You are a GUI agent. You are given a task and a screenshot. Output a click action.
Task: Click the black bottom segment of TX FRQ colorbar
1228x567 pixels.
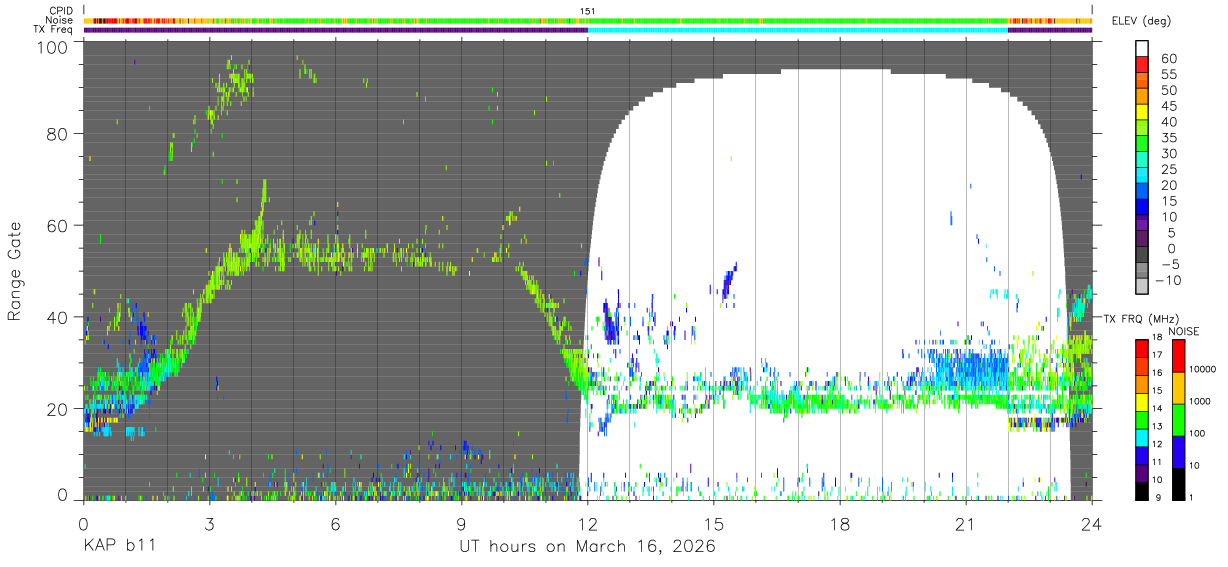pos(1142,490)
